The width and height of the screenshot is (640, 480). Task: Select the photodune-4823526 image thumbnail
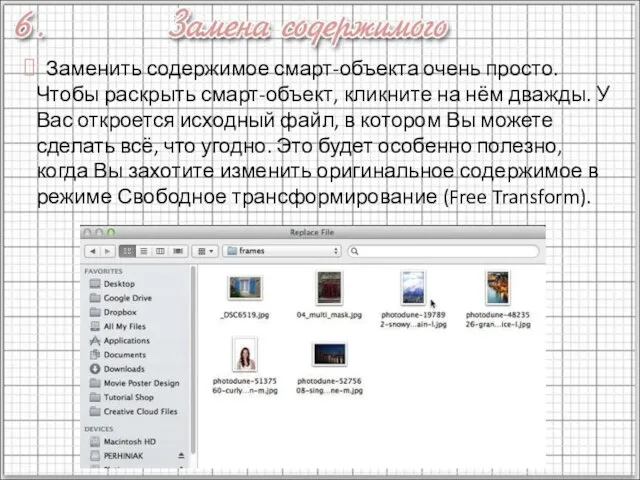pyautogui.click(x=498, y=287)
